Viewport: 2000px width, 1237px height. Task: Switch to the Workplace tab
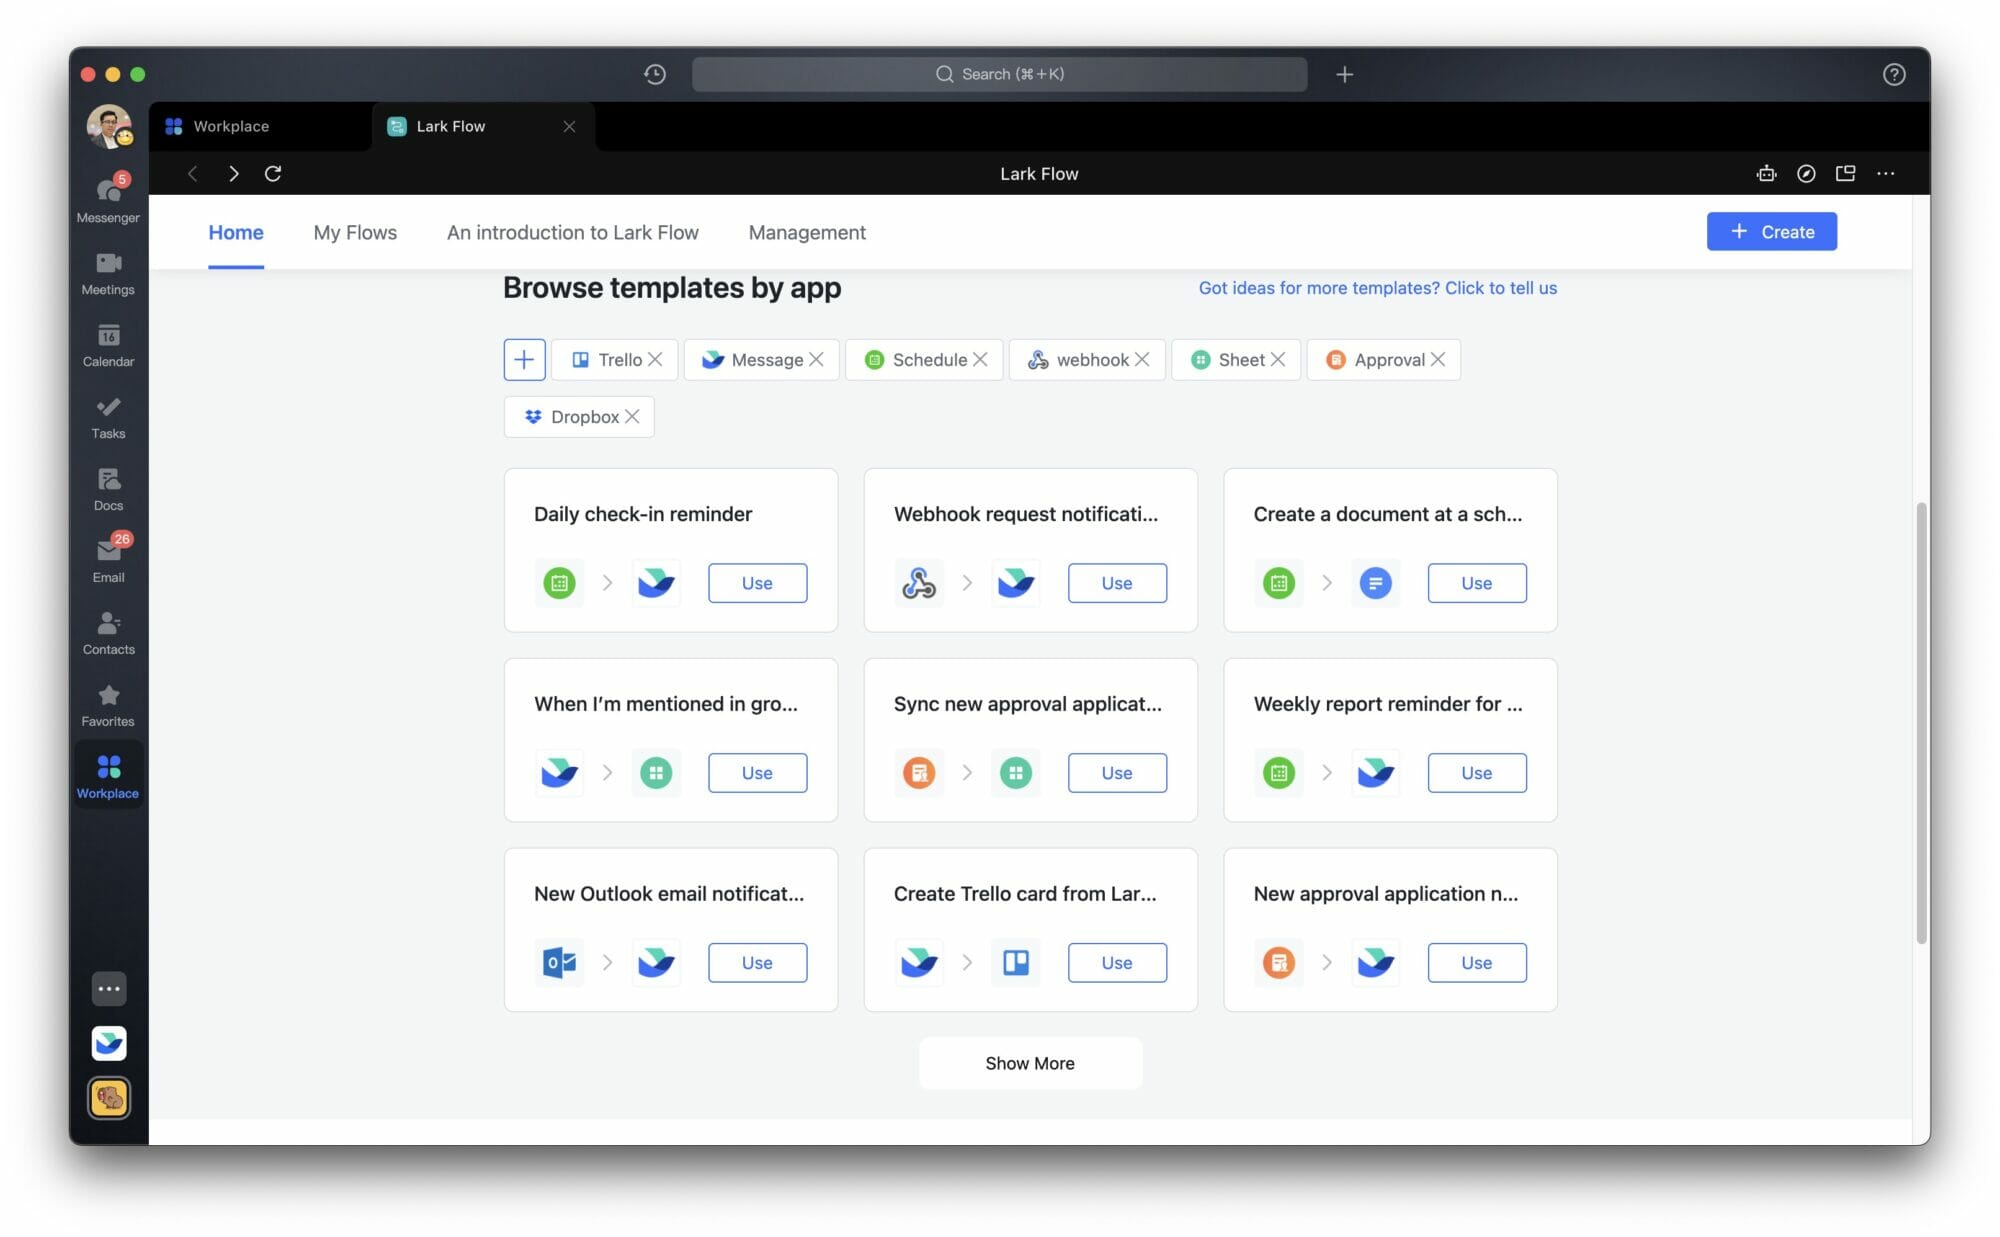pos(260,126)
